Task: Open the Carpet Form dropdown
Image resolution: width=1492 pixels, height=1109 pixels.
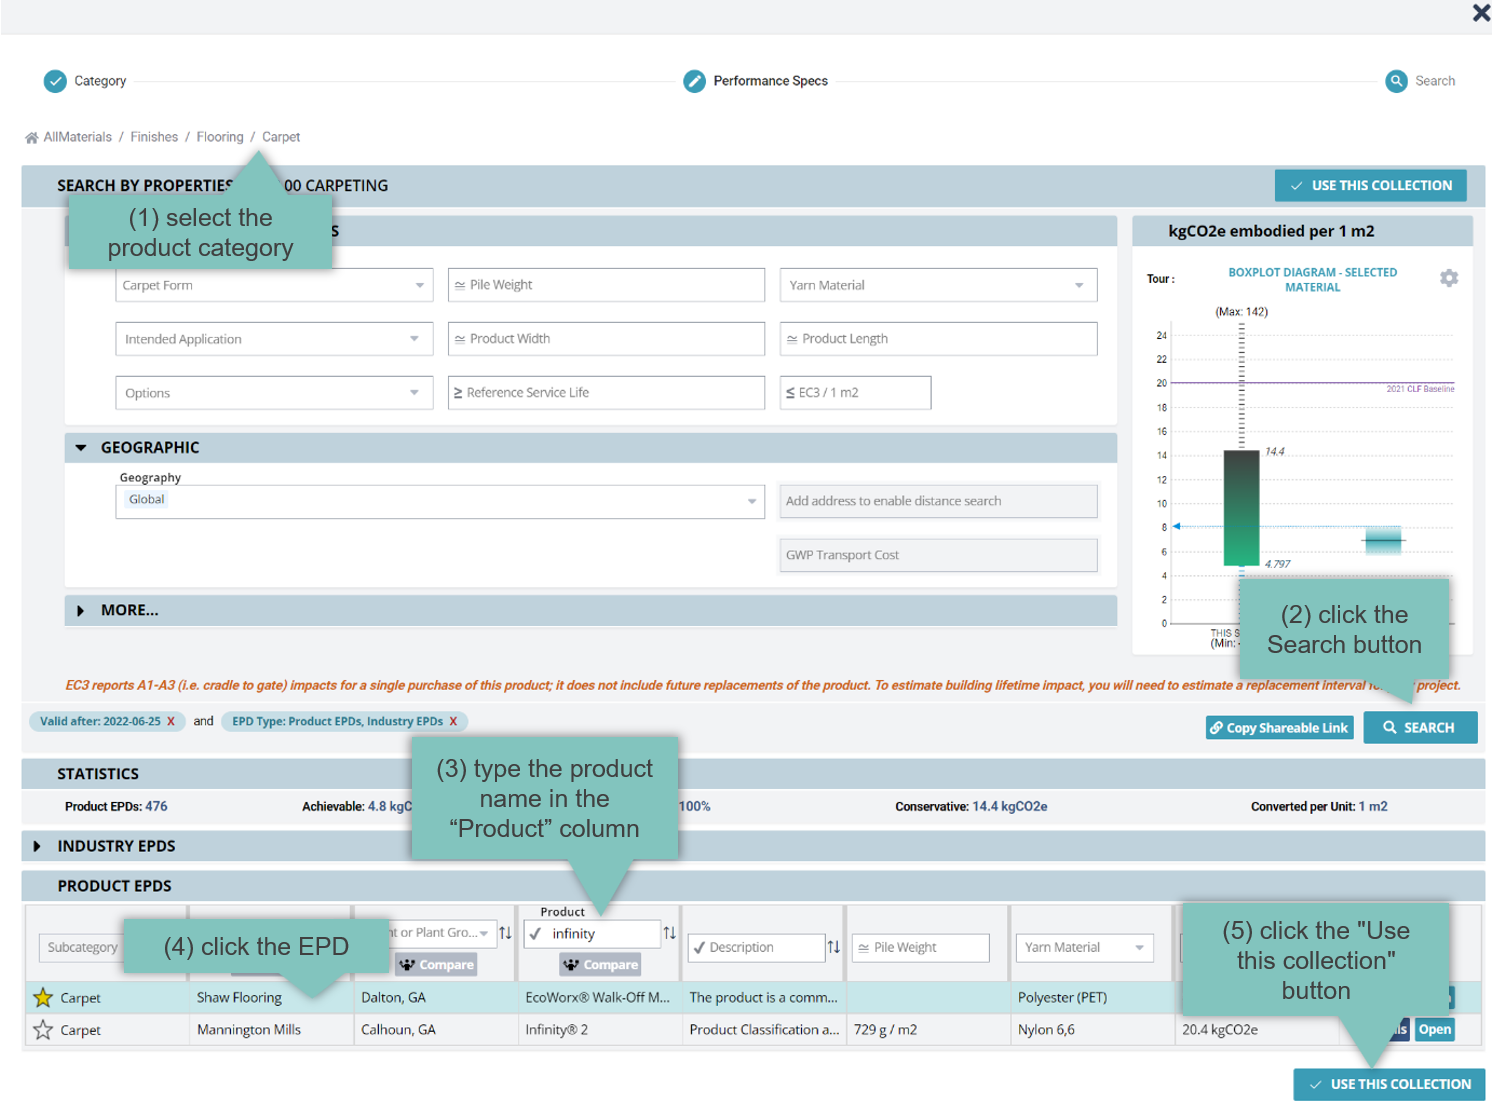Action: tap(273, 285)
